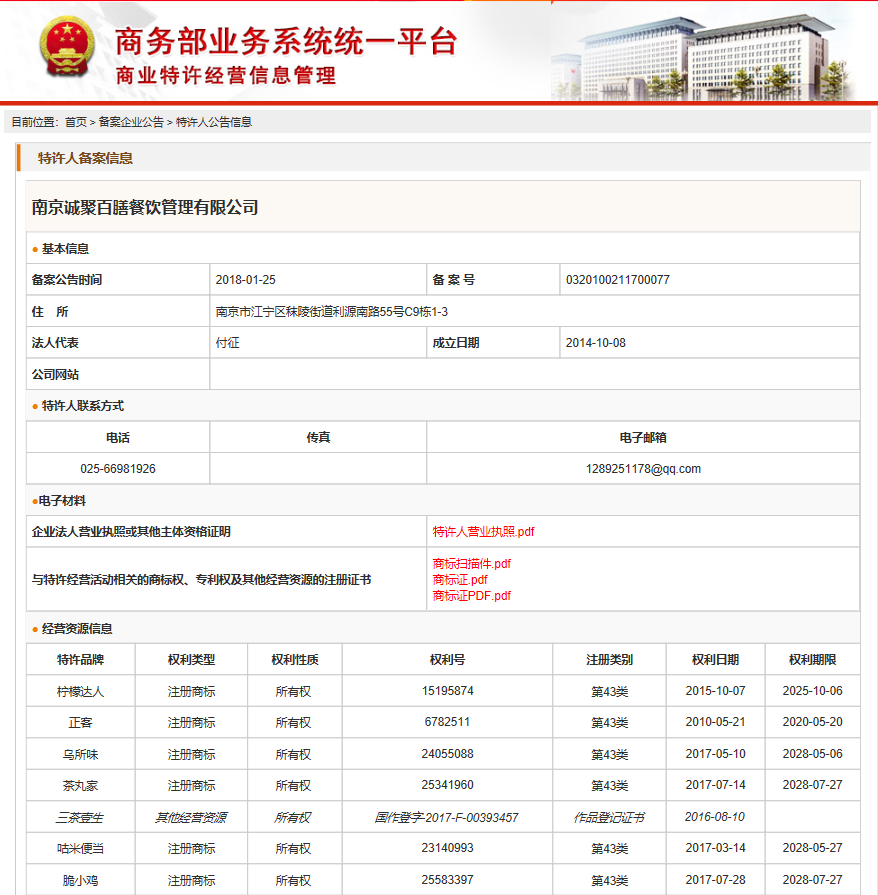This screenshot has width=878, height=895.
Task: Select brand name 柠檬达人
Action: pyautogui.click(x=80, y=692)
